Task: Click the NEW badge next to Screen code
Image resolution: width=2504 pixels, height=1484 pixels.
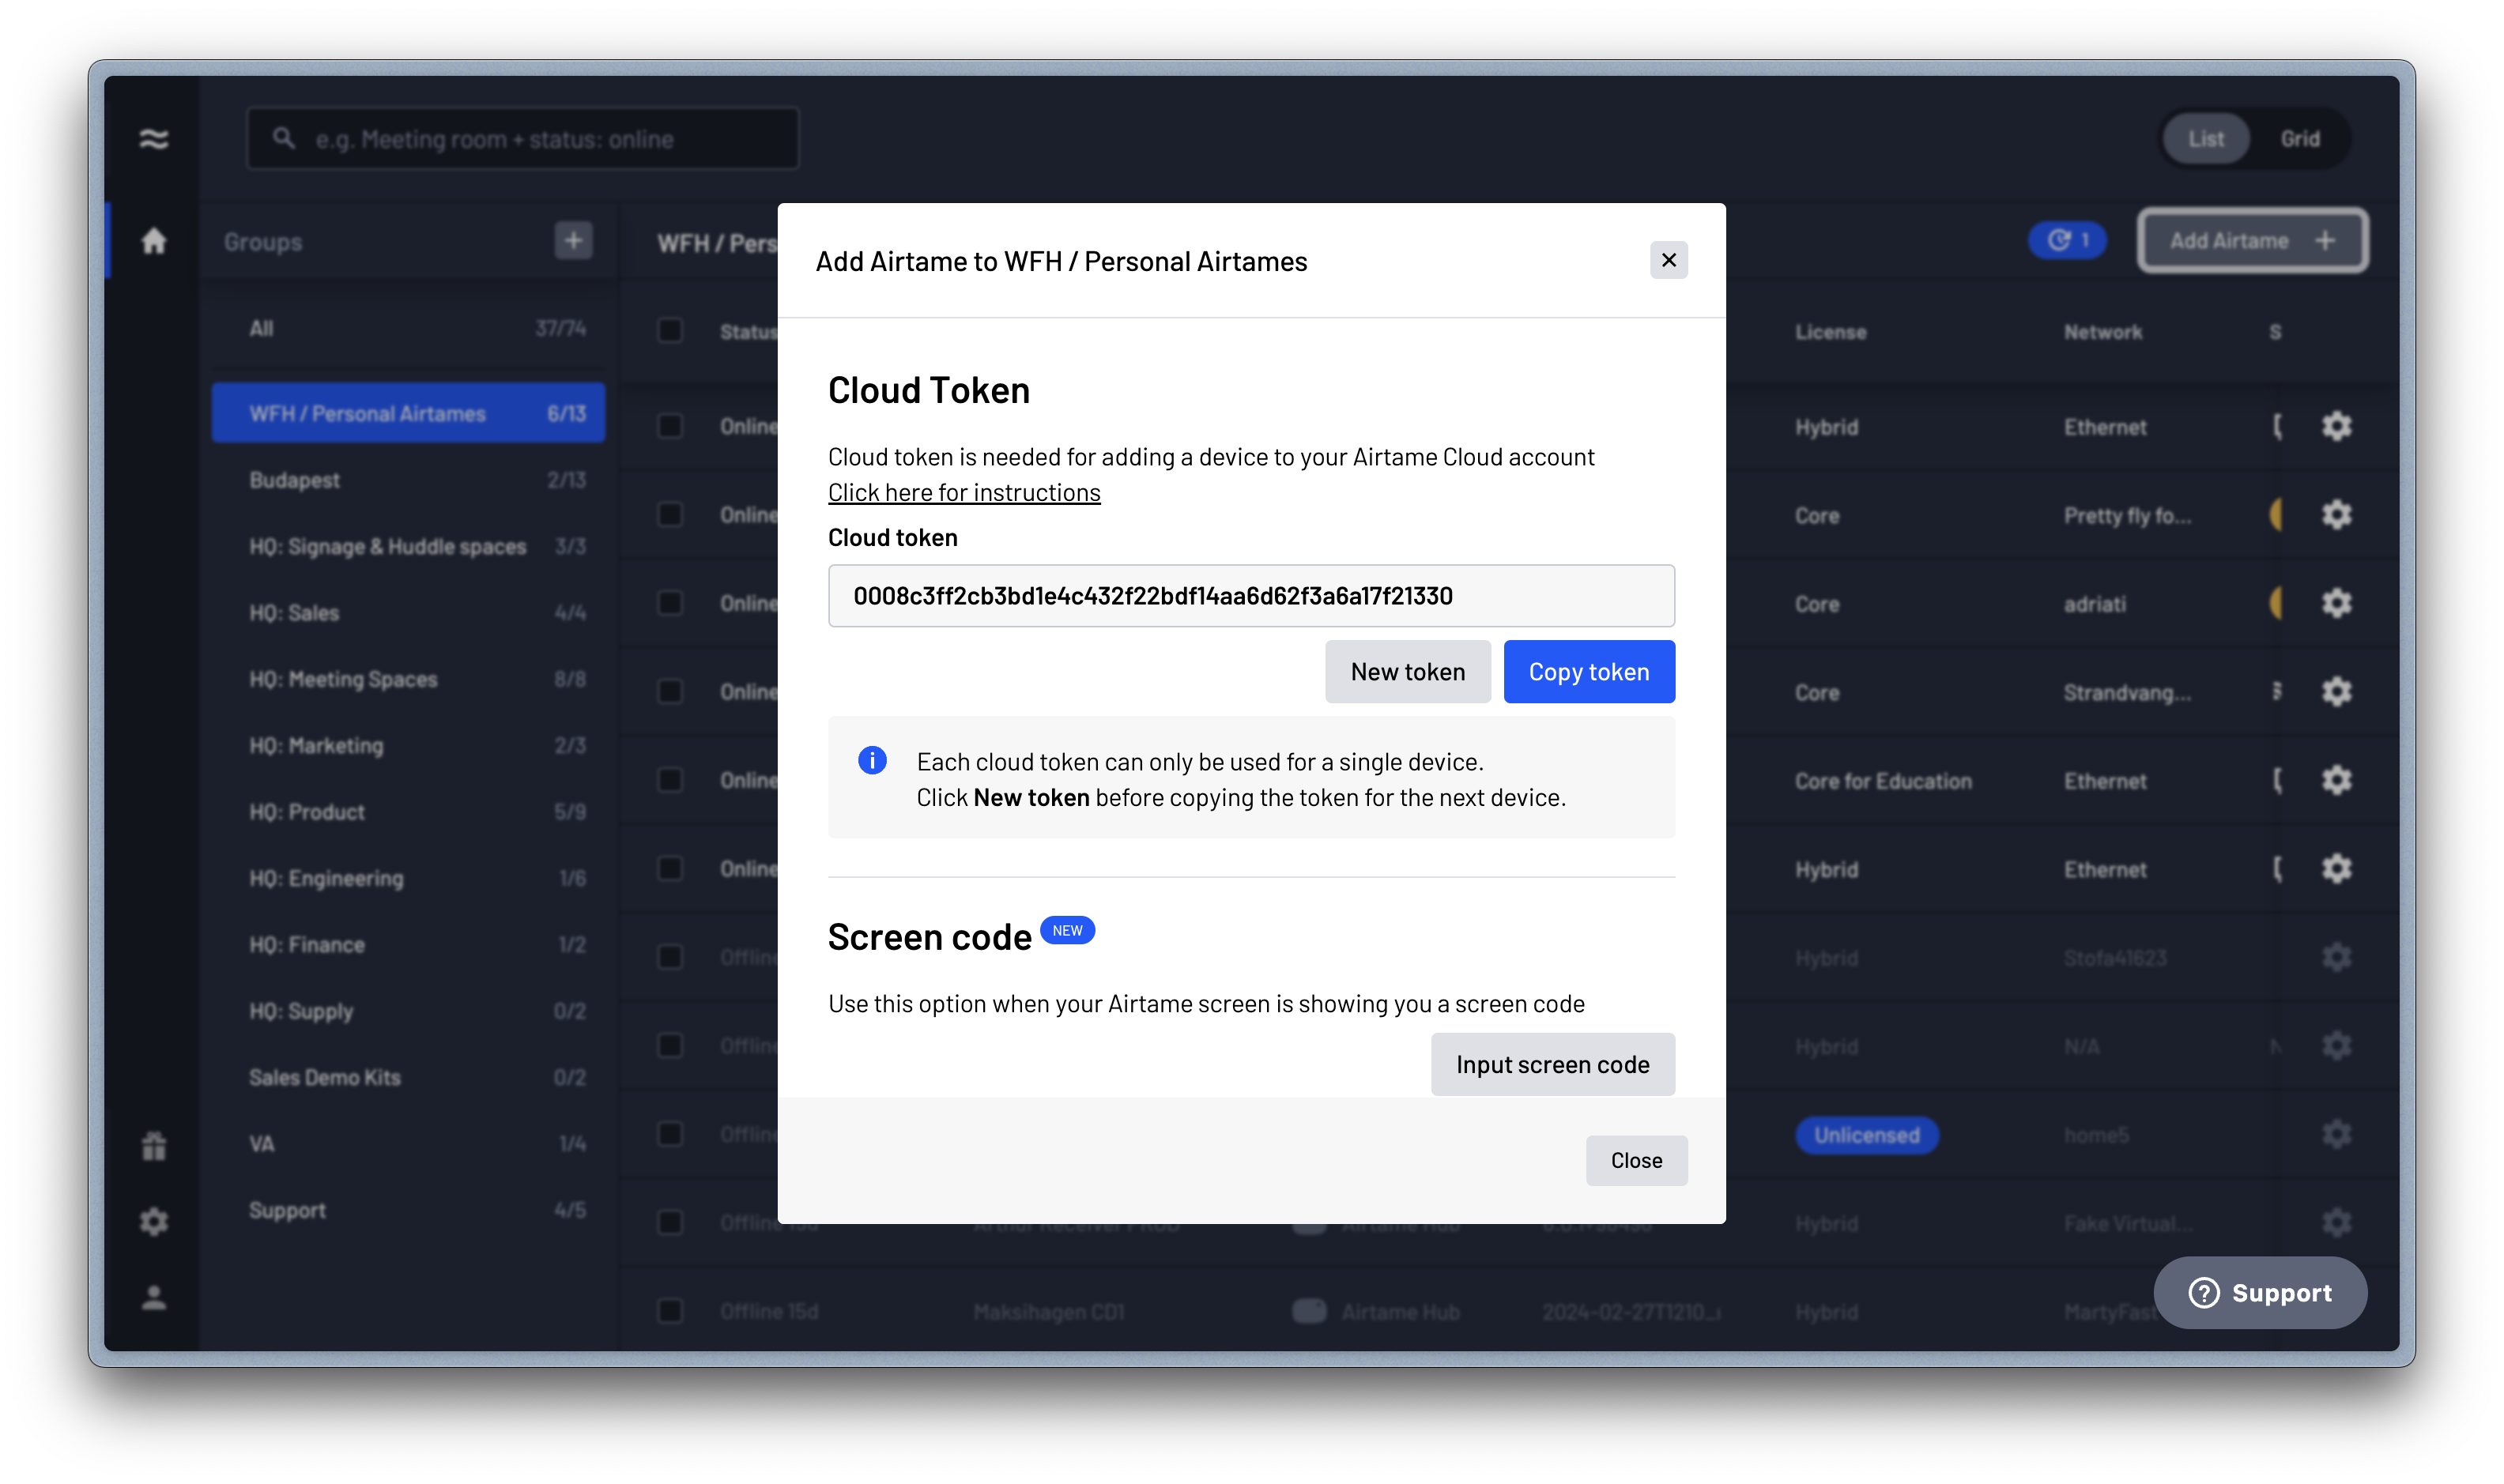Action: (x=1067, y=930)
